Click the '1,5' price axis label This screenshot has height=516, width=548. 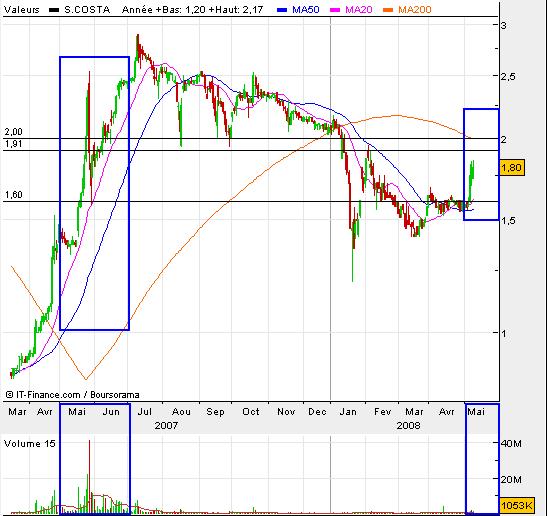pos(508,221)
